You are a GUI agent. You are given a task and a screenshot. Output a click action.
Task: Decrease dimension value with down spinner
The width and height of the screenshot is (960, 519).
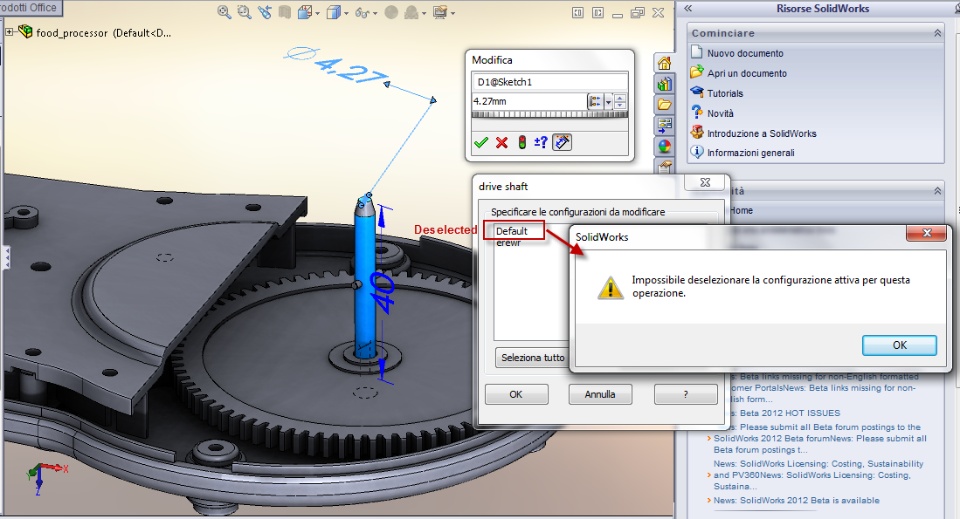[620, 105]
